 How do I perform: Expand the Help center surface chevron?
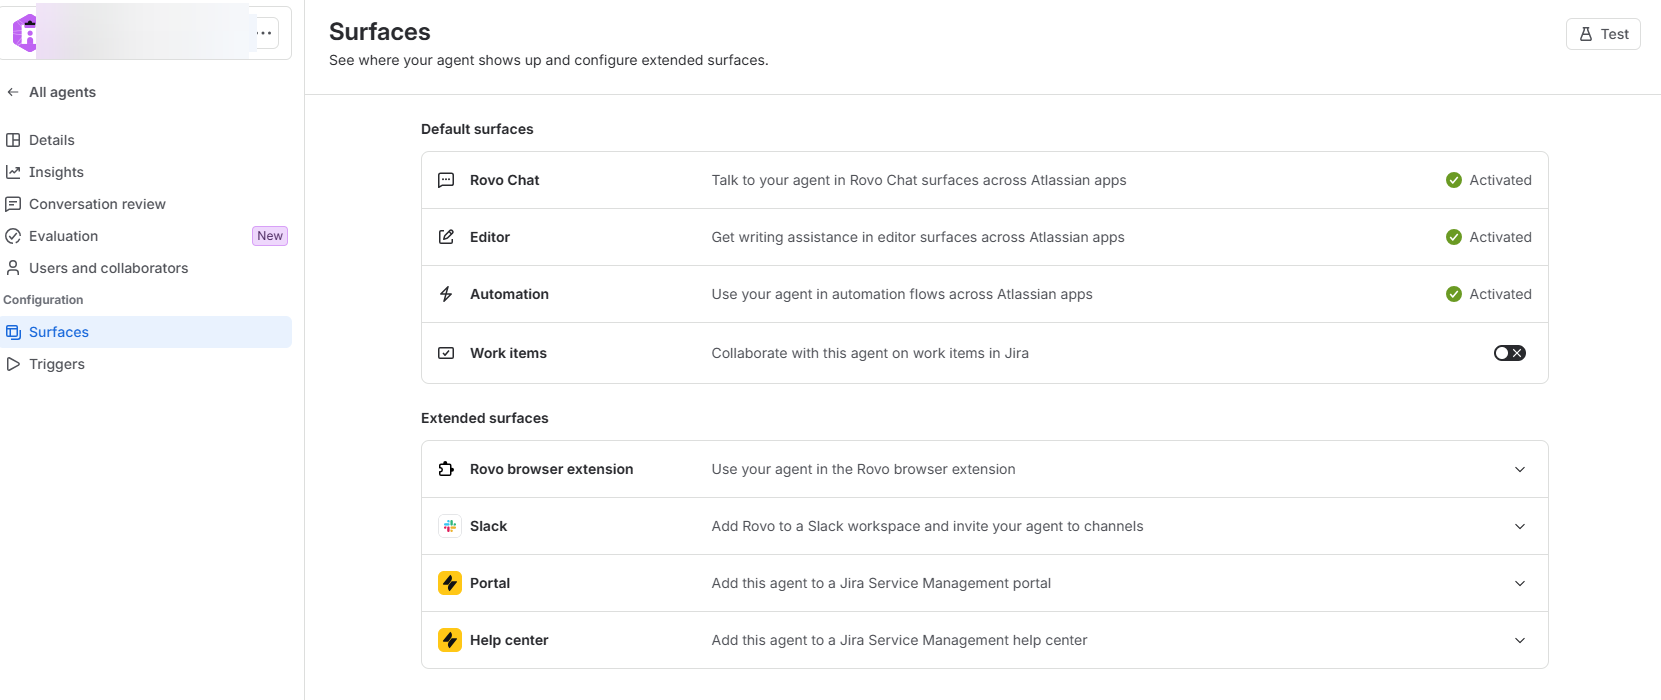[1520, 640]
